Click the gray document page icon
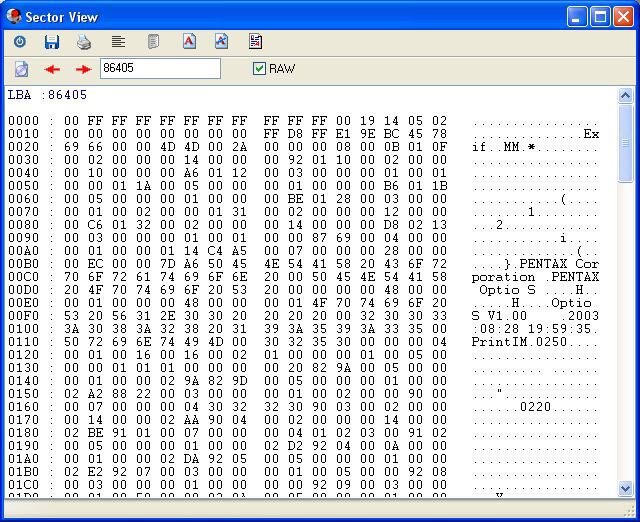The width and height of the screenshot is (640, 522). [153, 42]
